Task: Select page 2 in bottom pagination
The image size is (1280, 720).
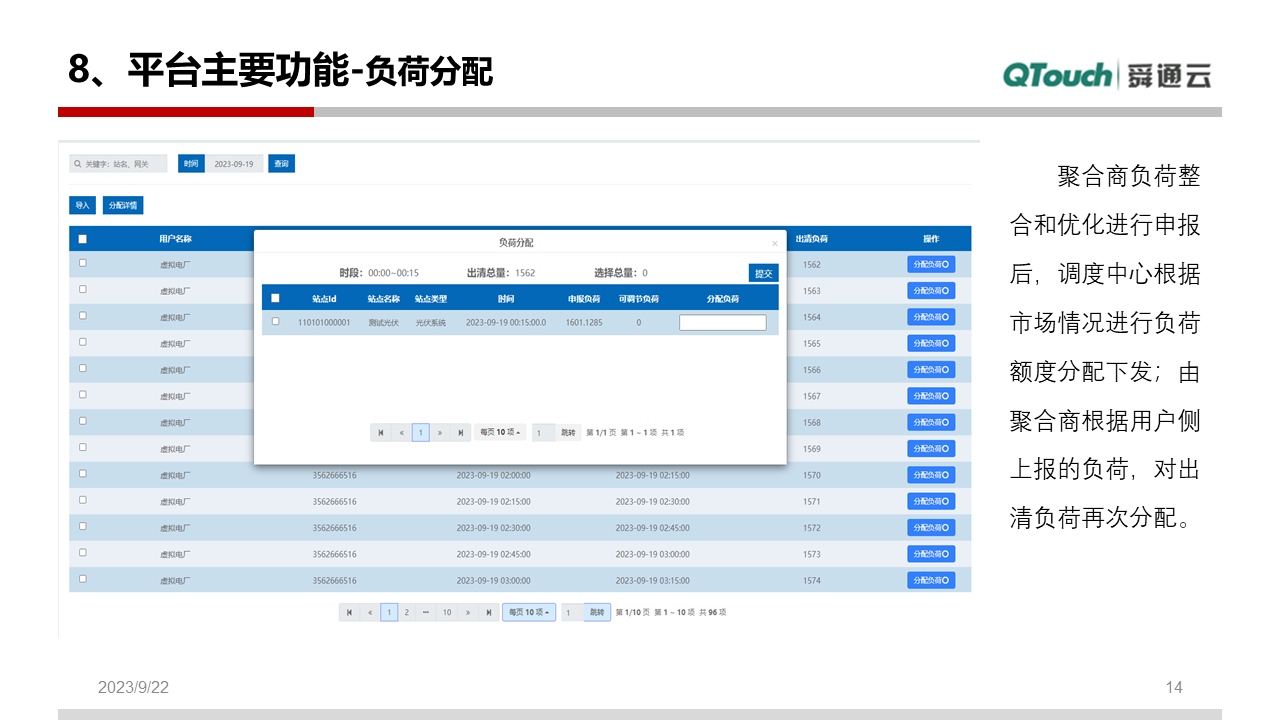Action: point(406,611)
